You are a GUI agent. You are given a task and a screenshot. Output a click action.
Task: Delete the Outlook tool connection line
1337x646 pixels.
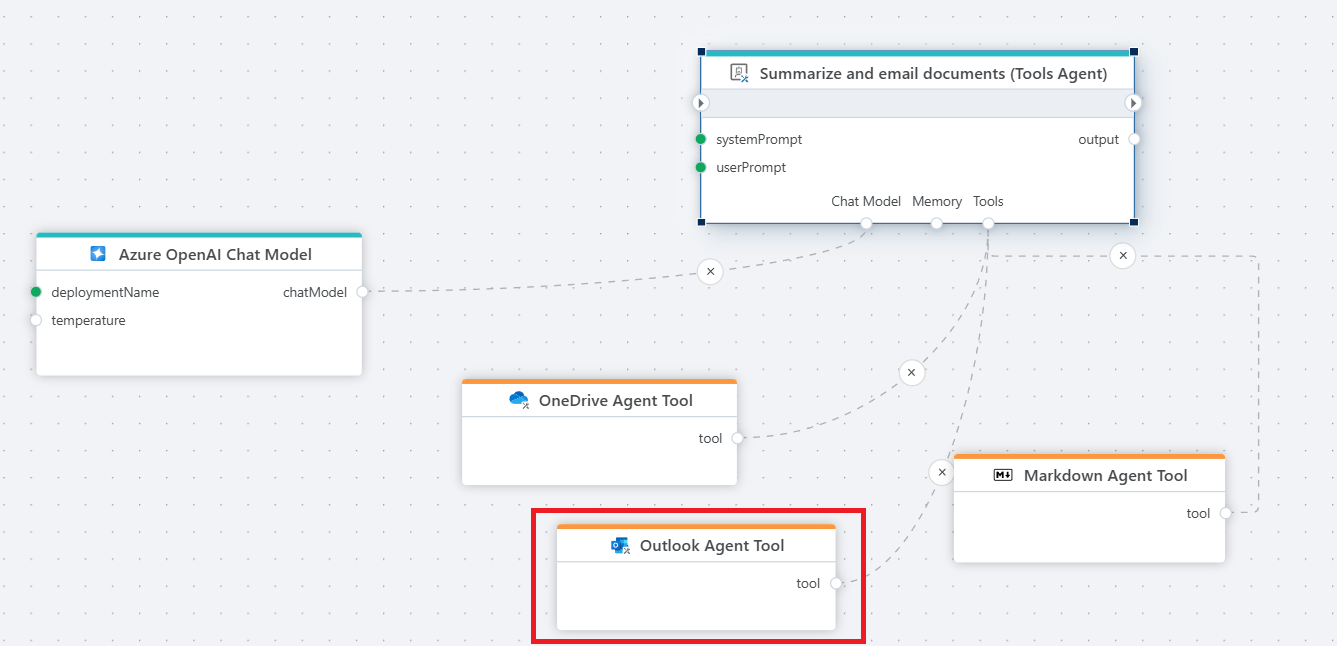point(941,472)
